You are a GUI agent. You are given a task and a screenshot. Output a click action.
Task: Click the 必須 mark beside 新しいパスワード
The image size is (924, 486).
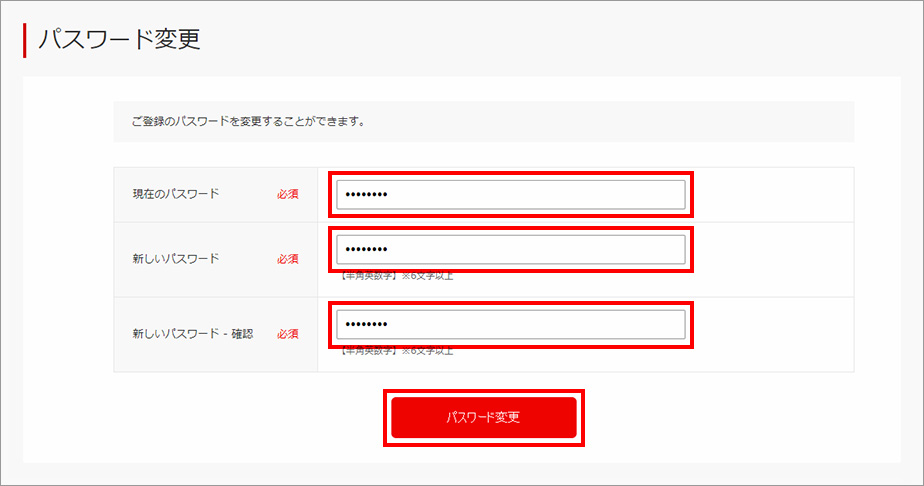click(x=288, y=259)
